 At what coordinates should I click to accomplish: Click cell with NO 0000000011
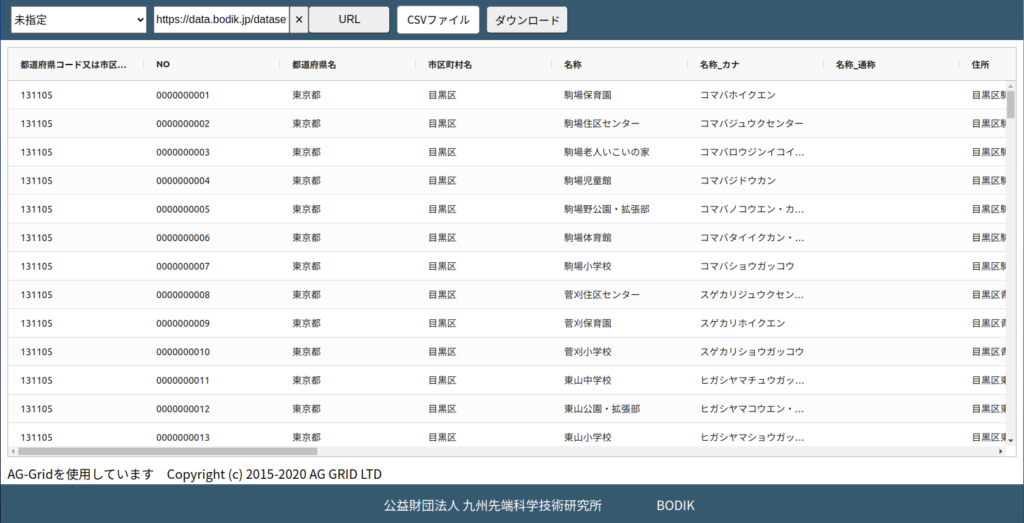pos(183,380)
